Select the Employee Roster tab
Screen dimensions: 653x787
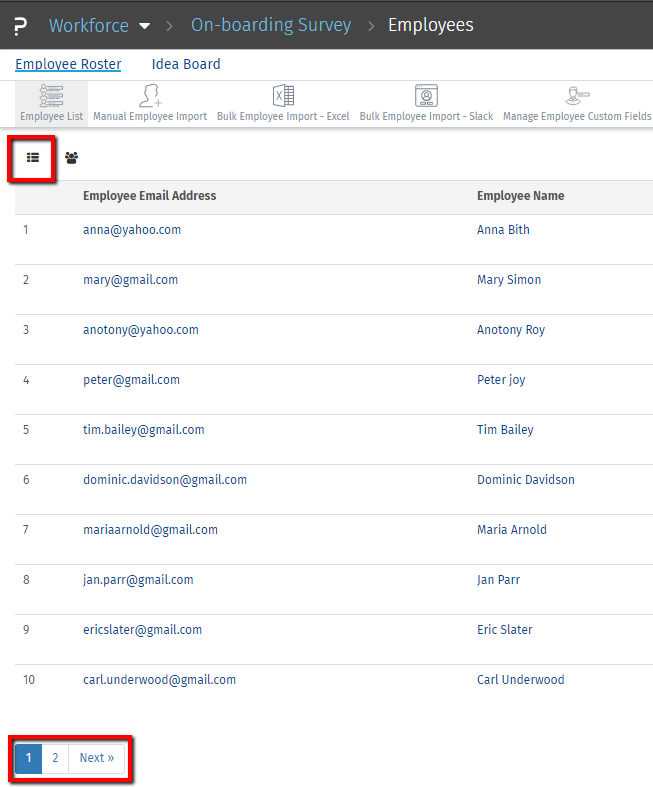click(x=68, y=64)
